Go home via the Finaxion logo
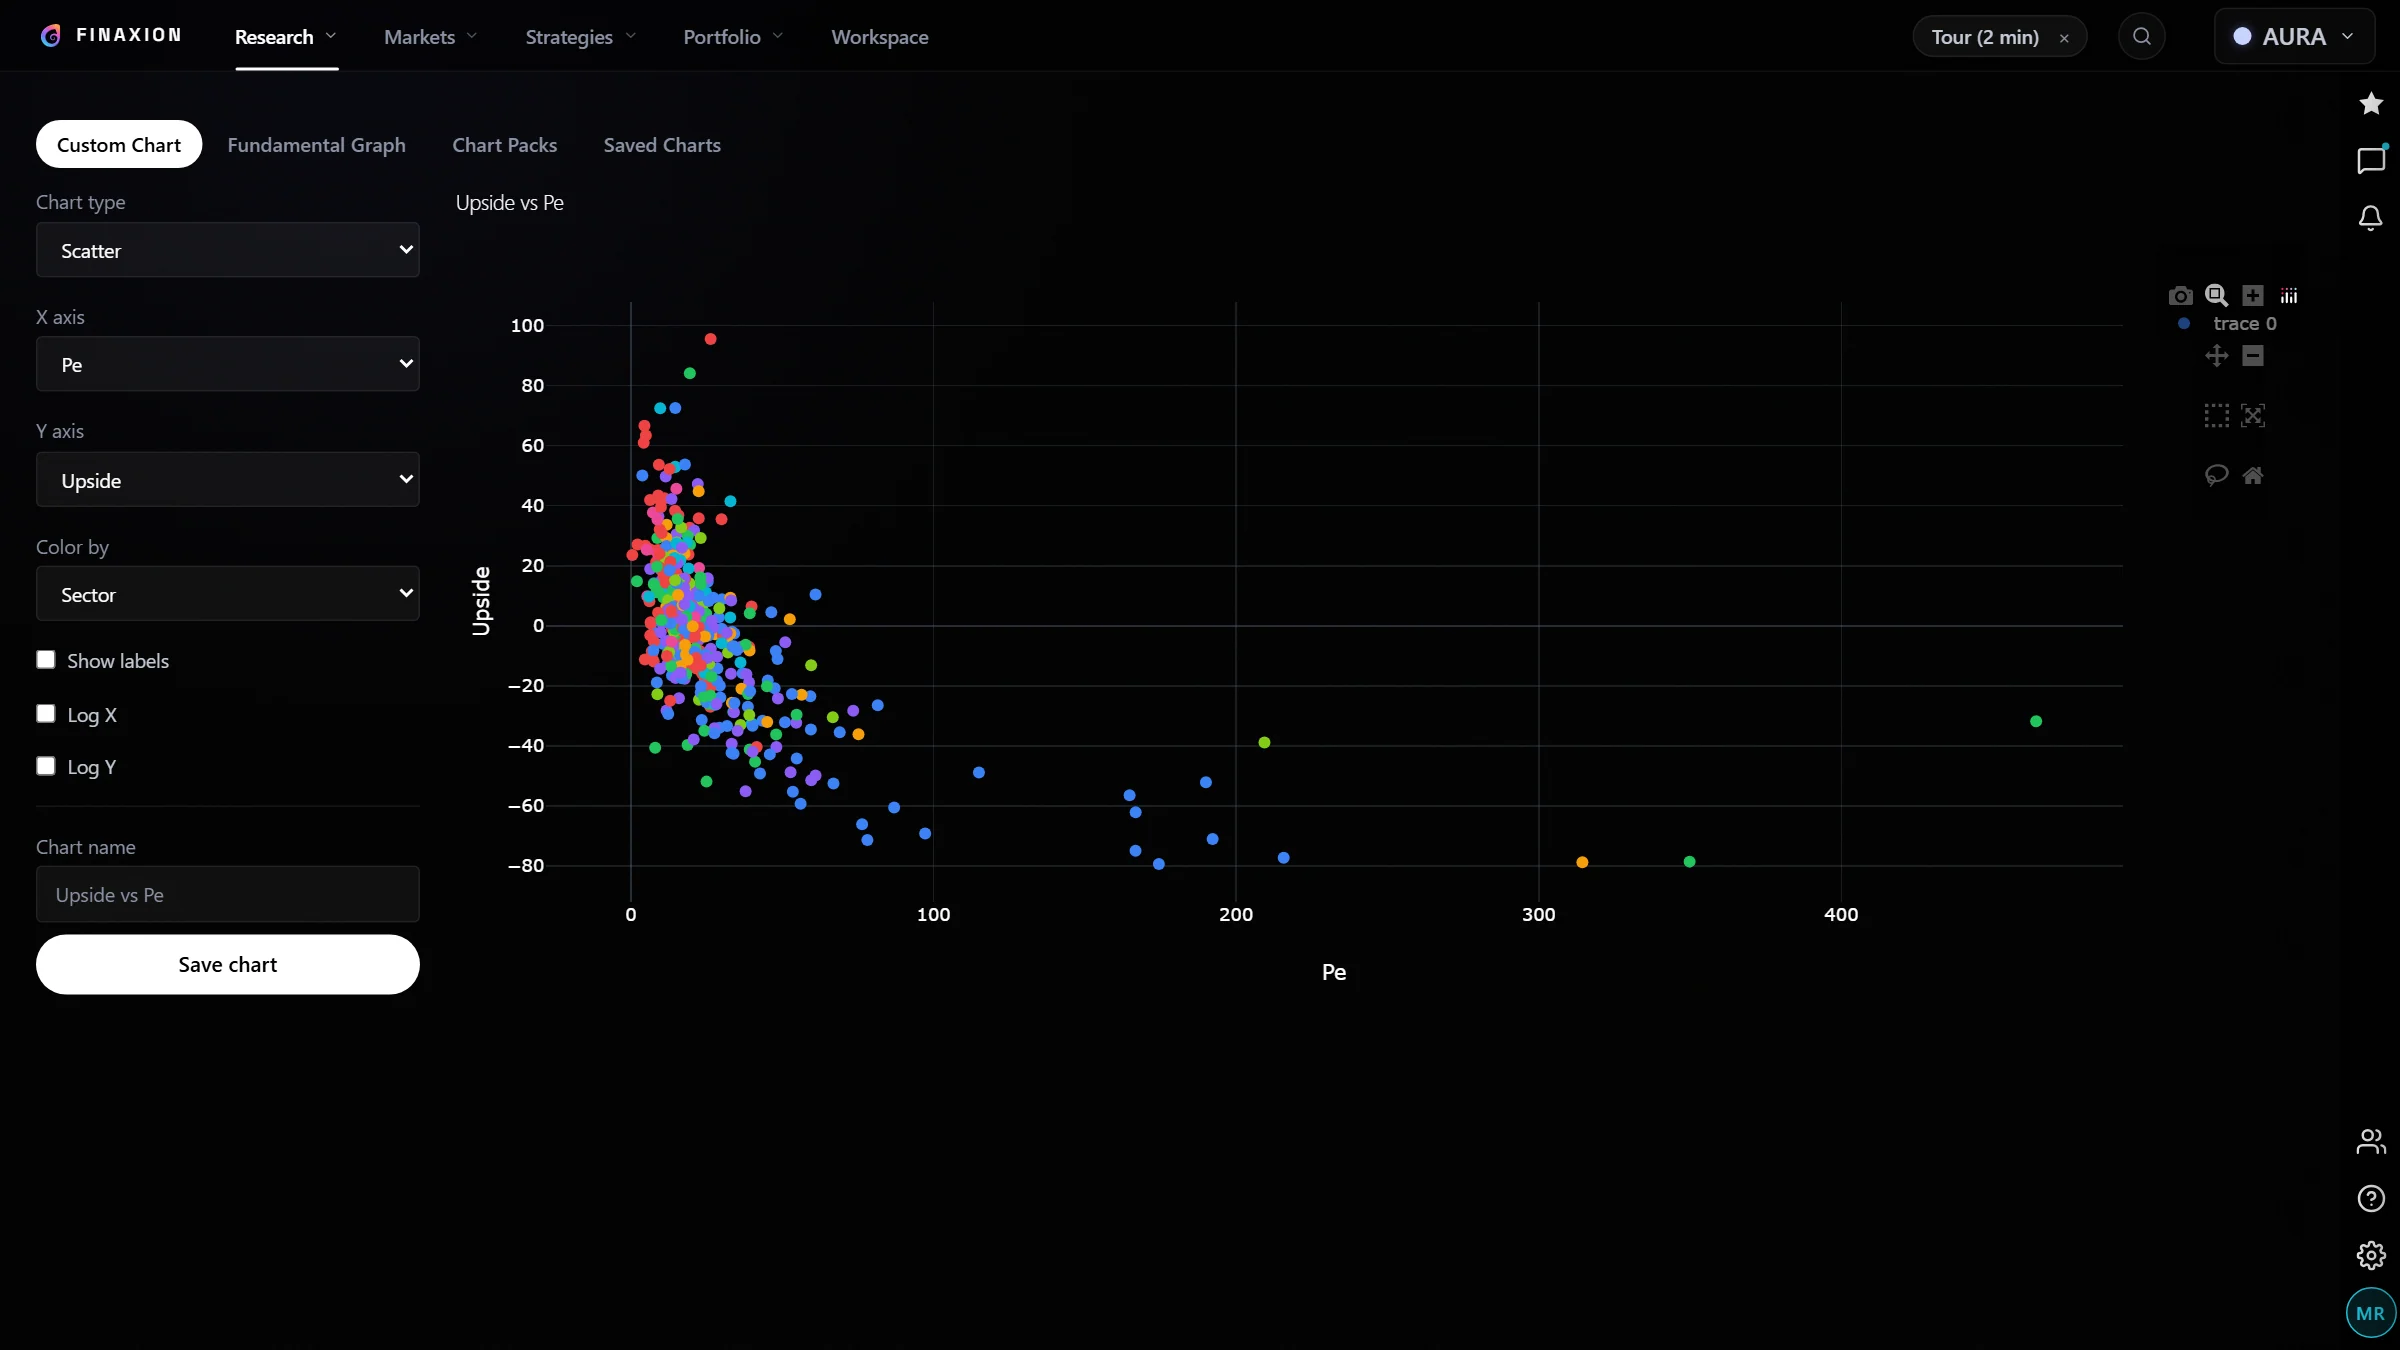 (111, 36)
